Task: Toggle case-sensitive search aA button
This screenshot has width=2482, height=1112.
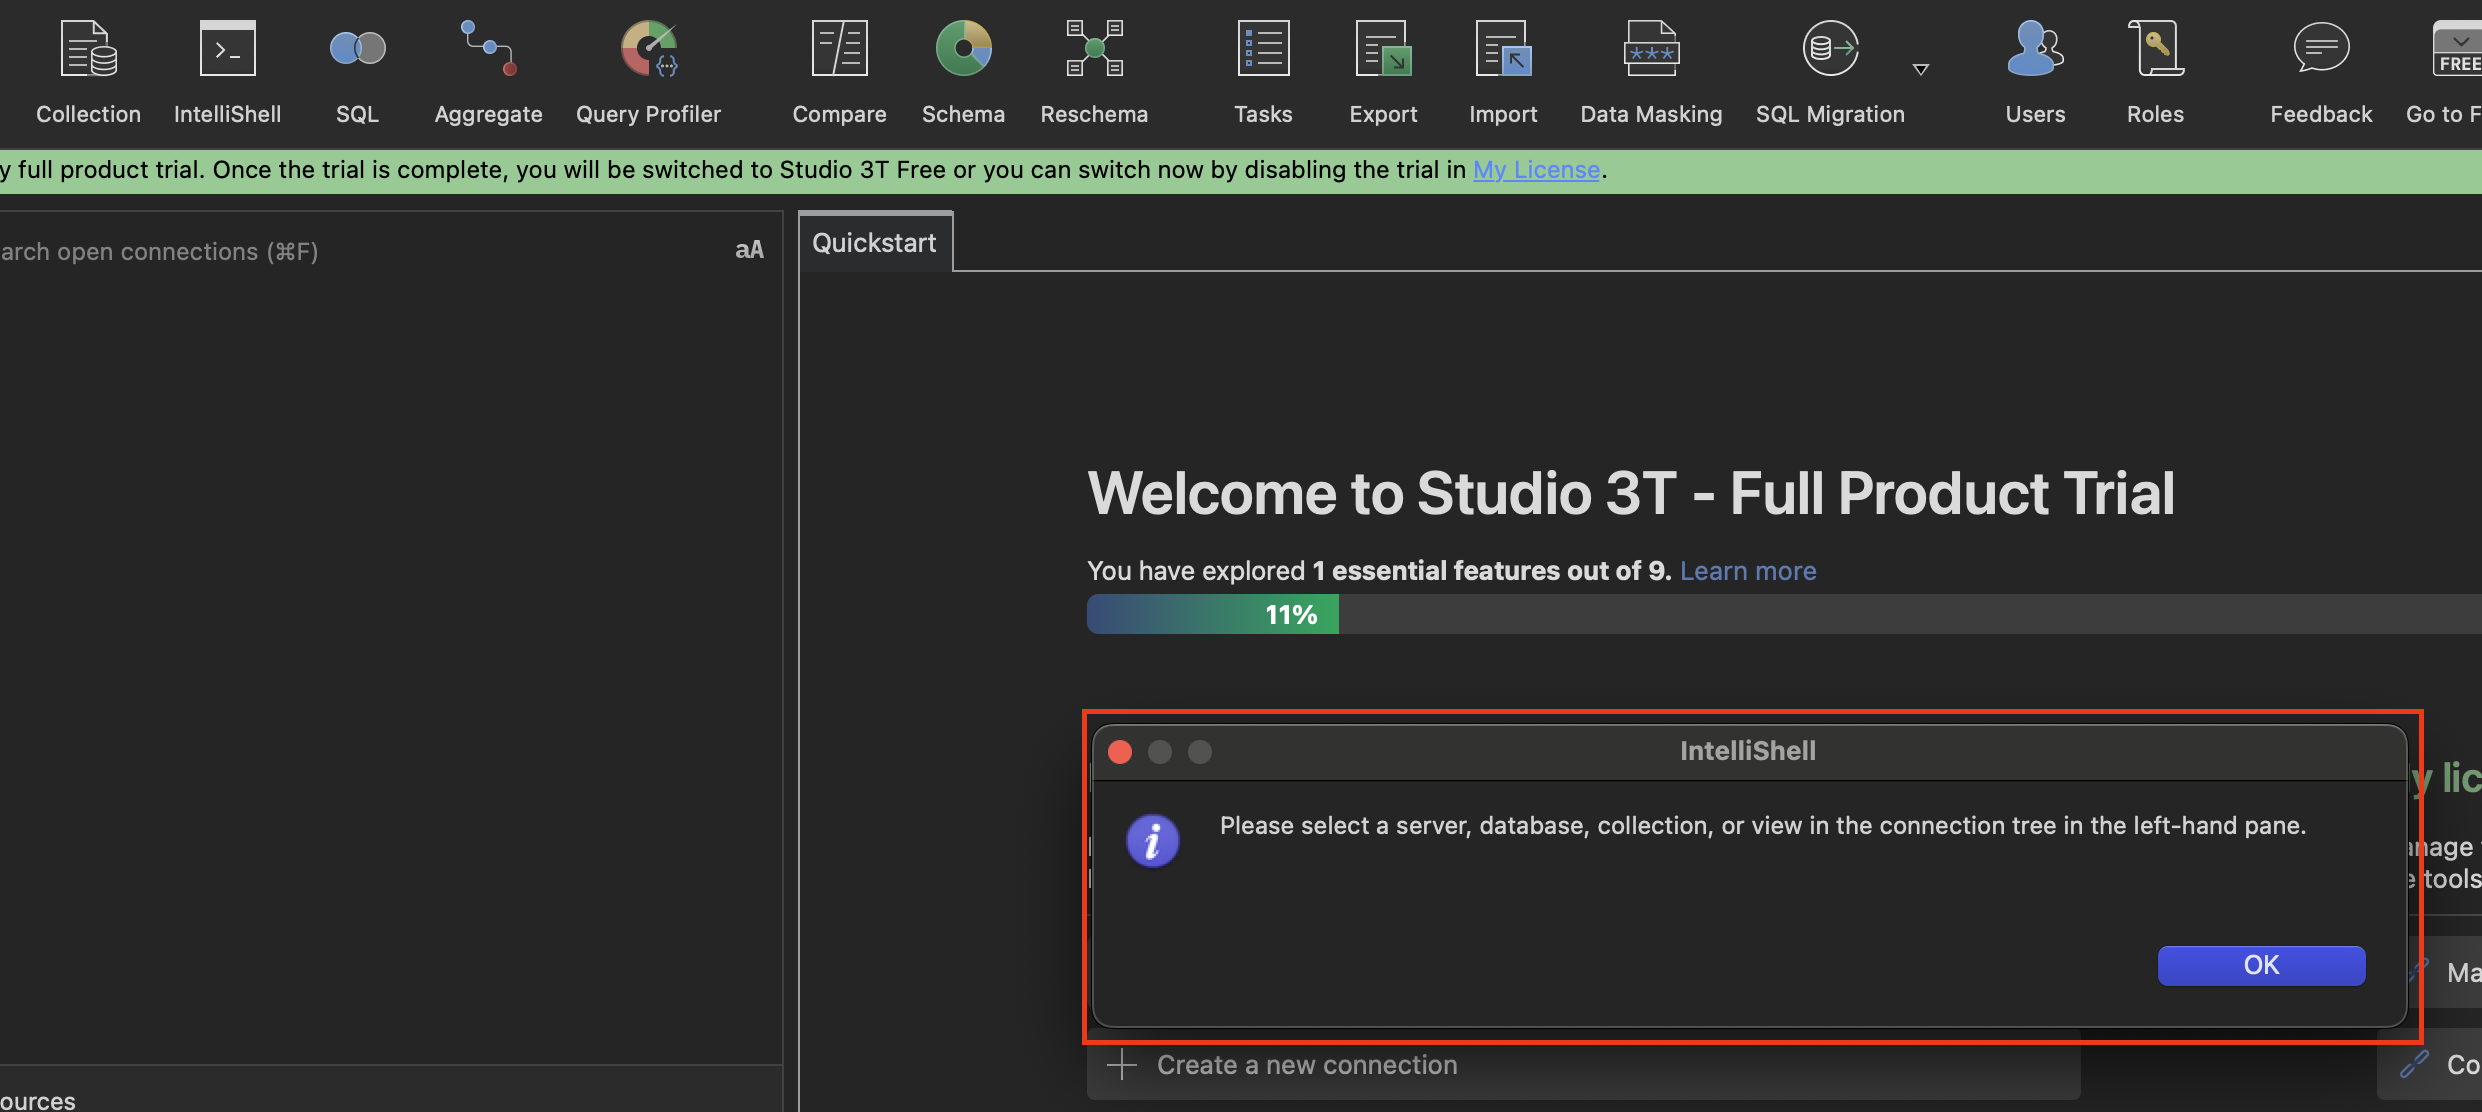Action: [x=749, y=250]
